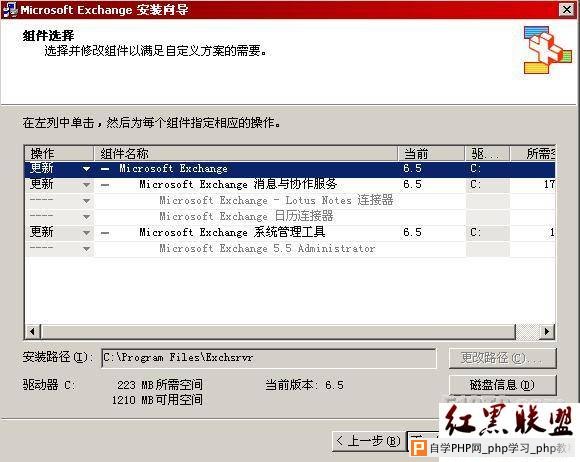This screenshot has width=580, height=462.
Task: Open action dropdown for Microsoft Exchange row
Action: click(x=86, y=169)
